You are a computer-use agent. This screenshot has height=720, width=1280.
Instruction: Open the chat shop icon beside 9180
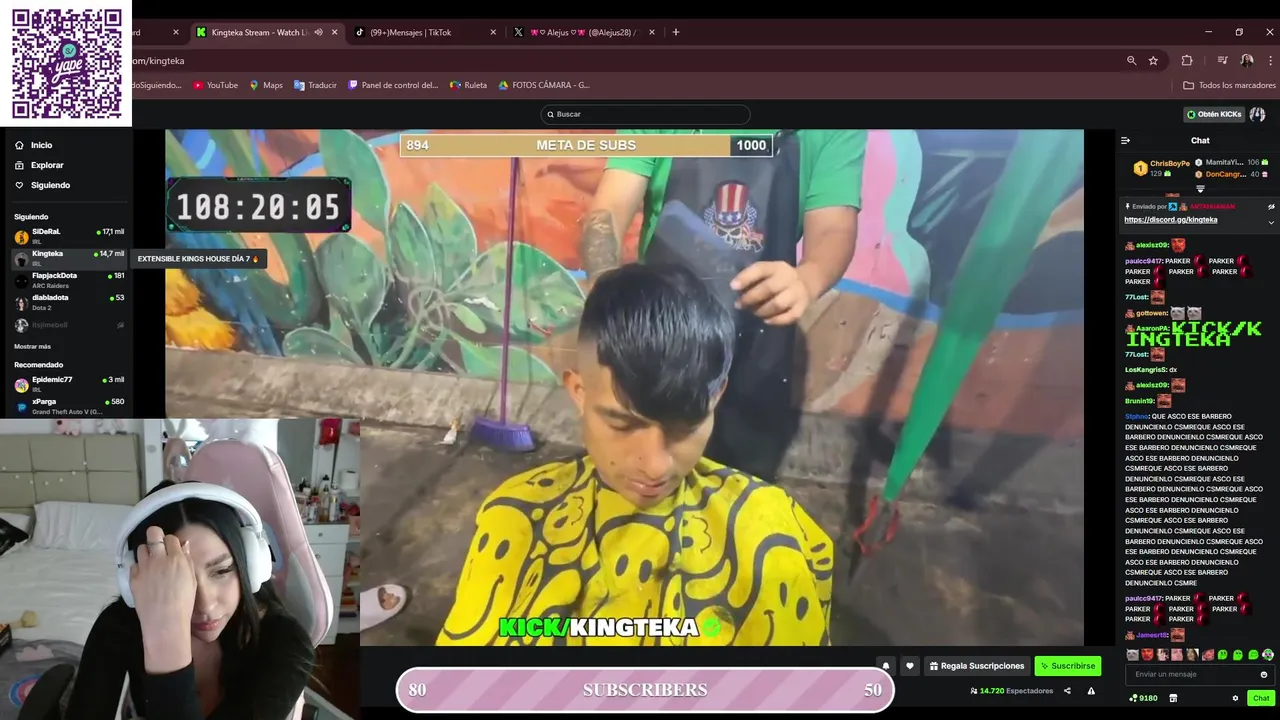coord(1173,698)
